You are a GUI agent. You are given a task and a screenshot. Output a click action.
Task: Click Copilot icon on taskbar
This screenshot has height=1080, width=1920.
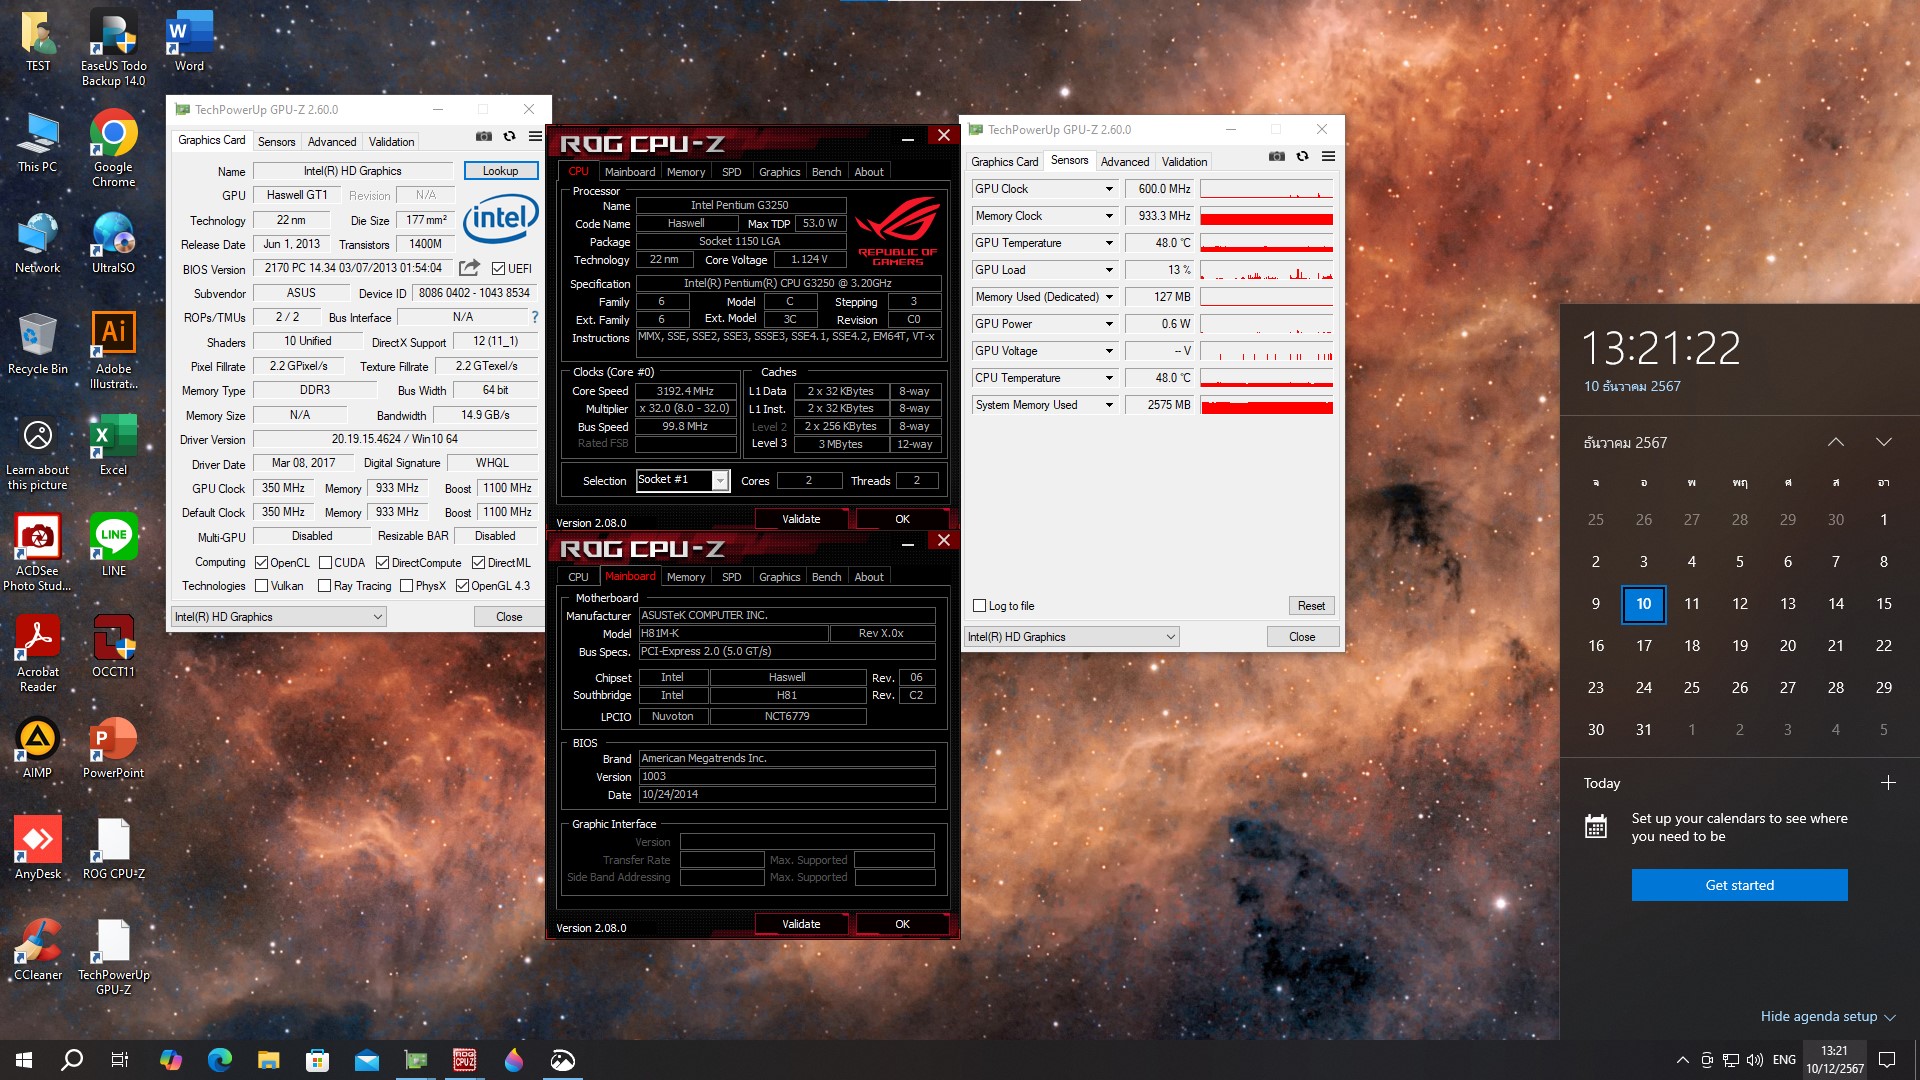pos(171,1060)
